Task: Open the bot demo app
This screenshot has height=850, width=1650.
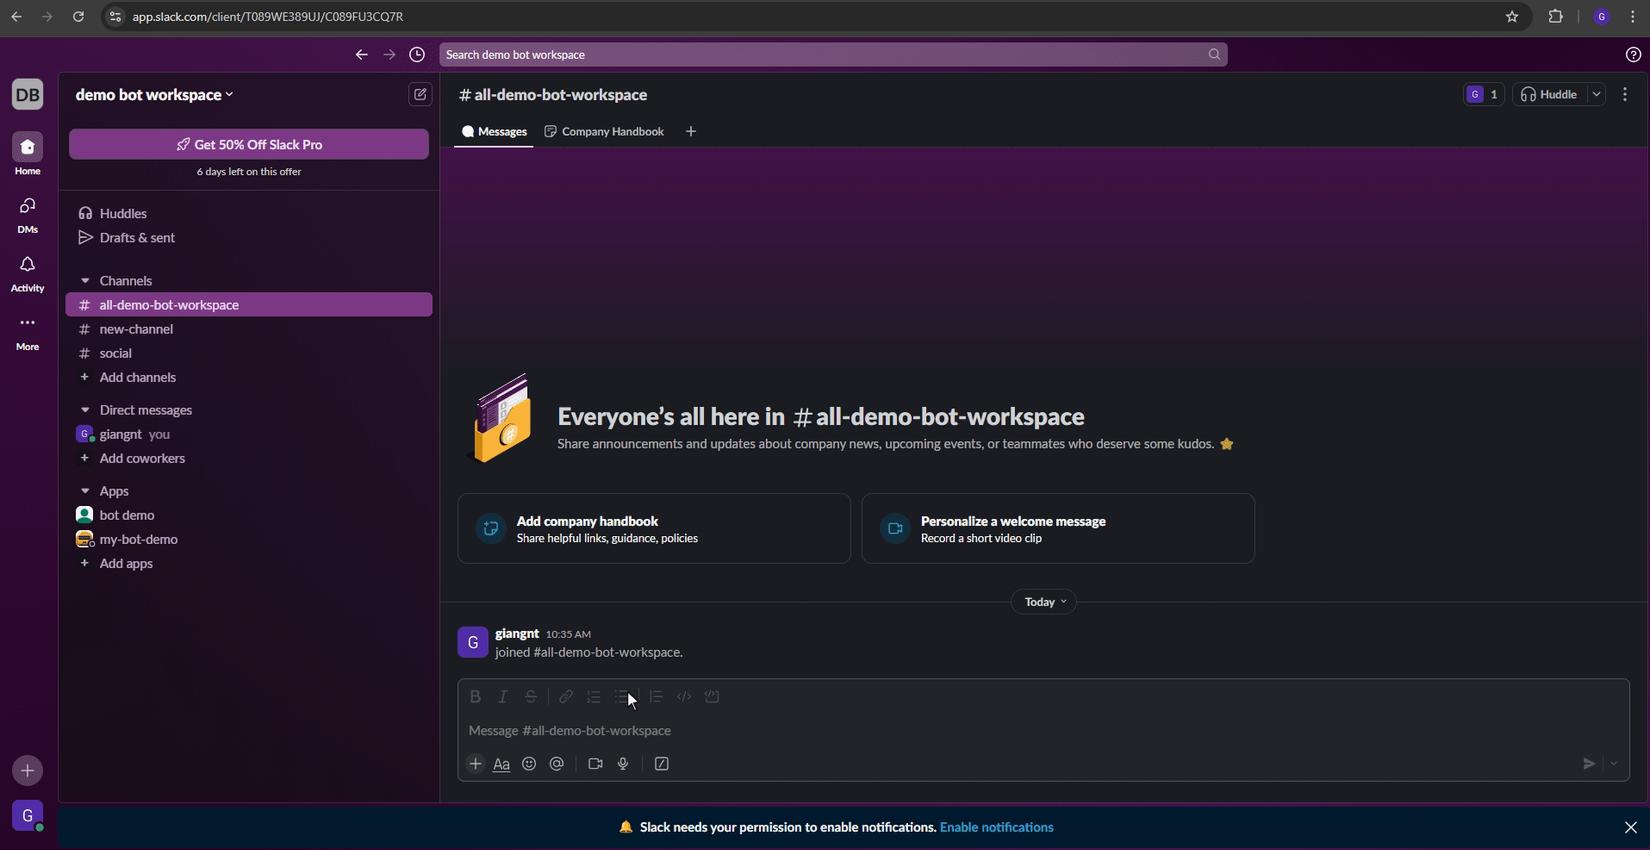Action: coord(249,515)
